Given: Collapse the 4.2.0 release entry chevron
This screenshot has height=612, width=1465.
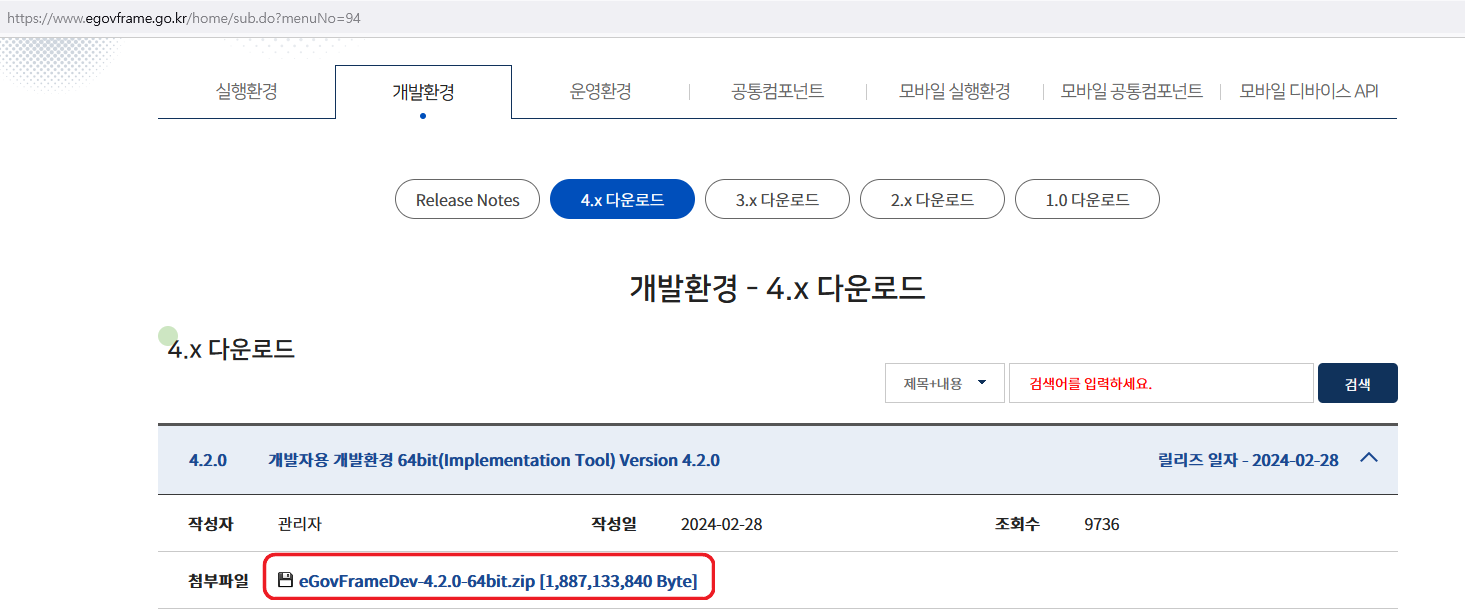Looking at the screenshot, I should point(1370,458).
